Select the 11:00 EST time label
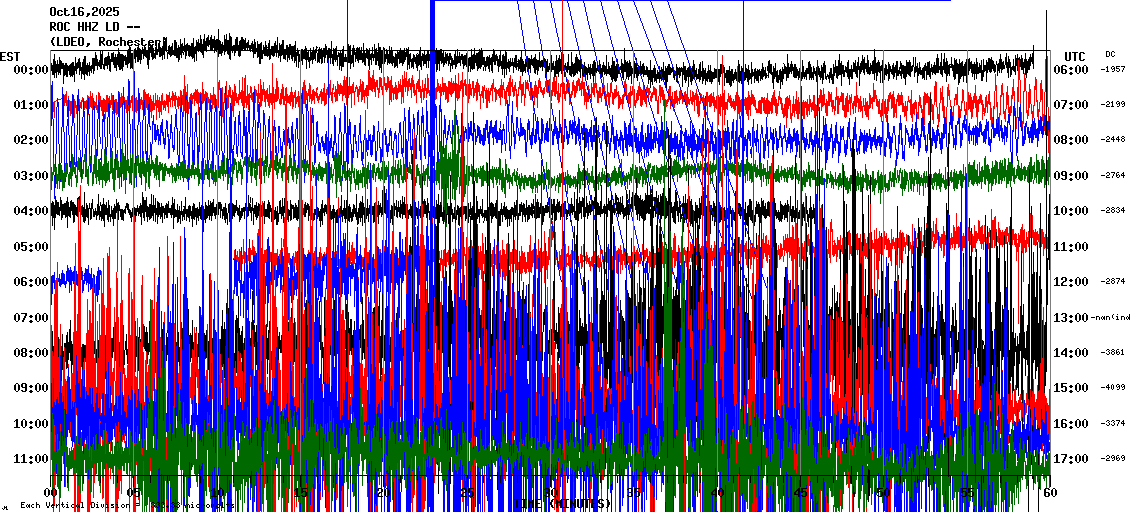This screenshot has height=519, width=1130. pos(32,459)
